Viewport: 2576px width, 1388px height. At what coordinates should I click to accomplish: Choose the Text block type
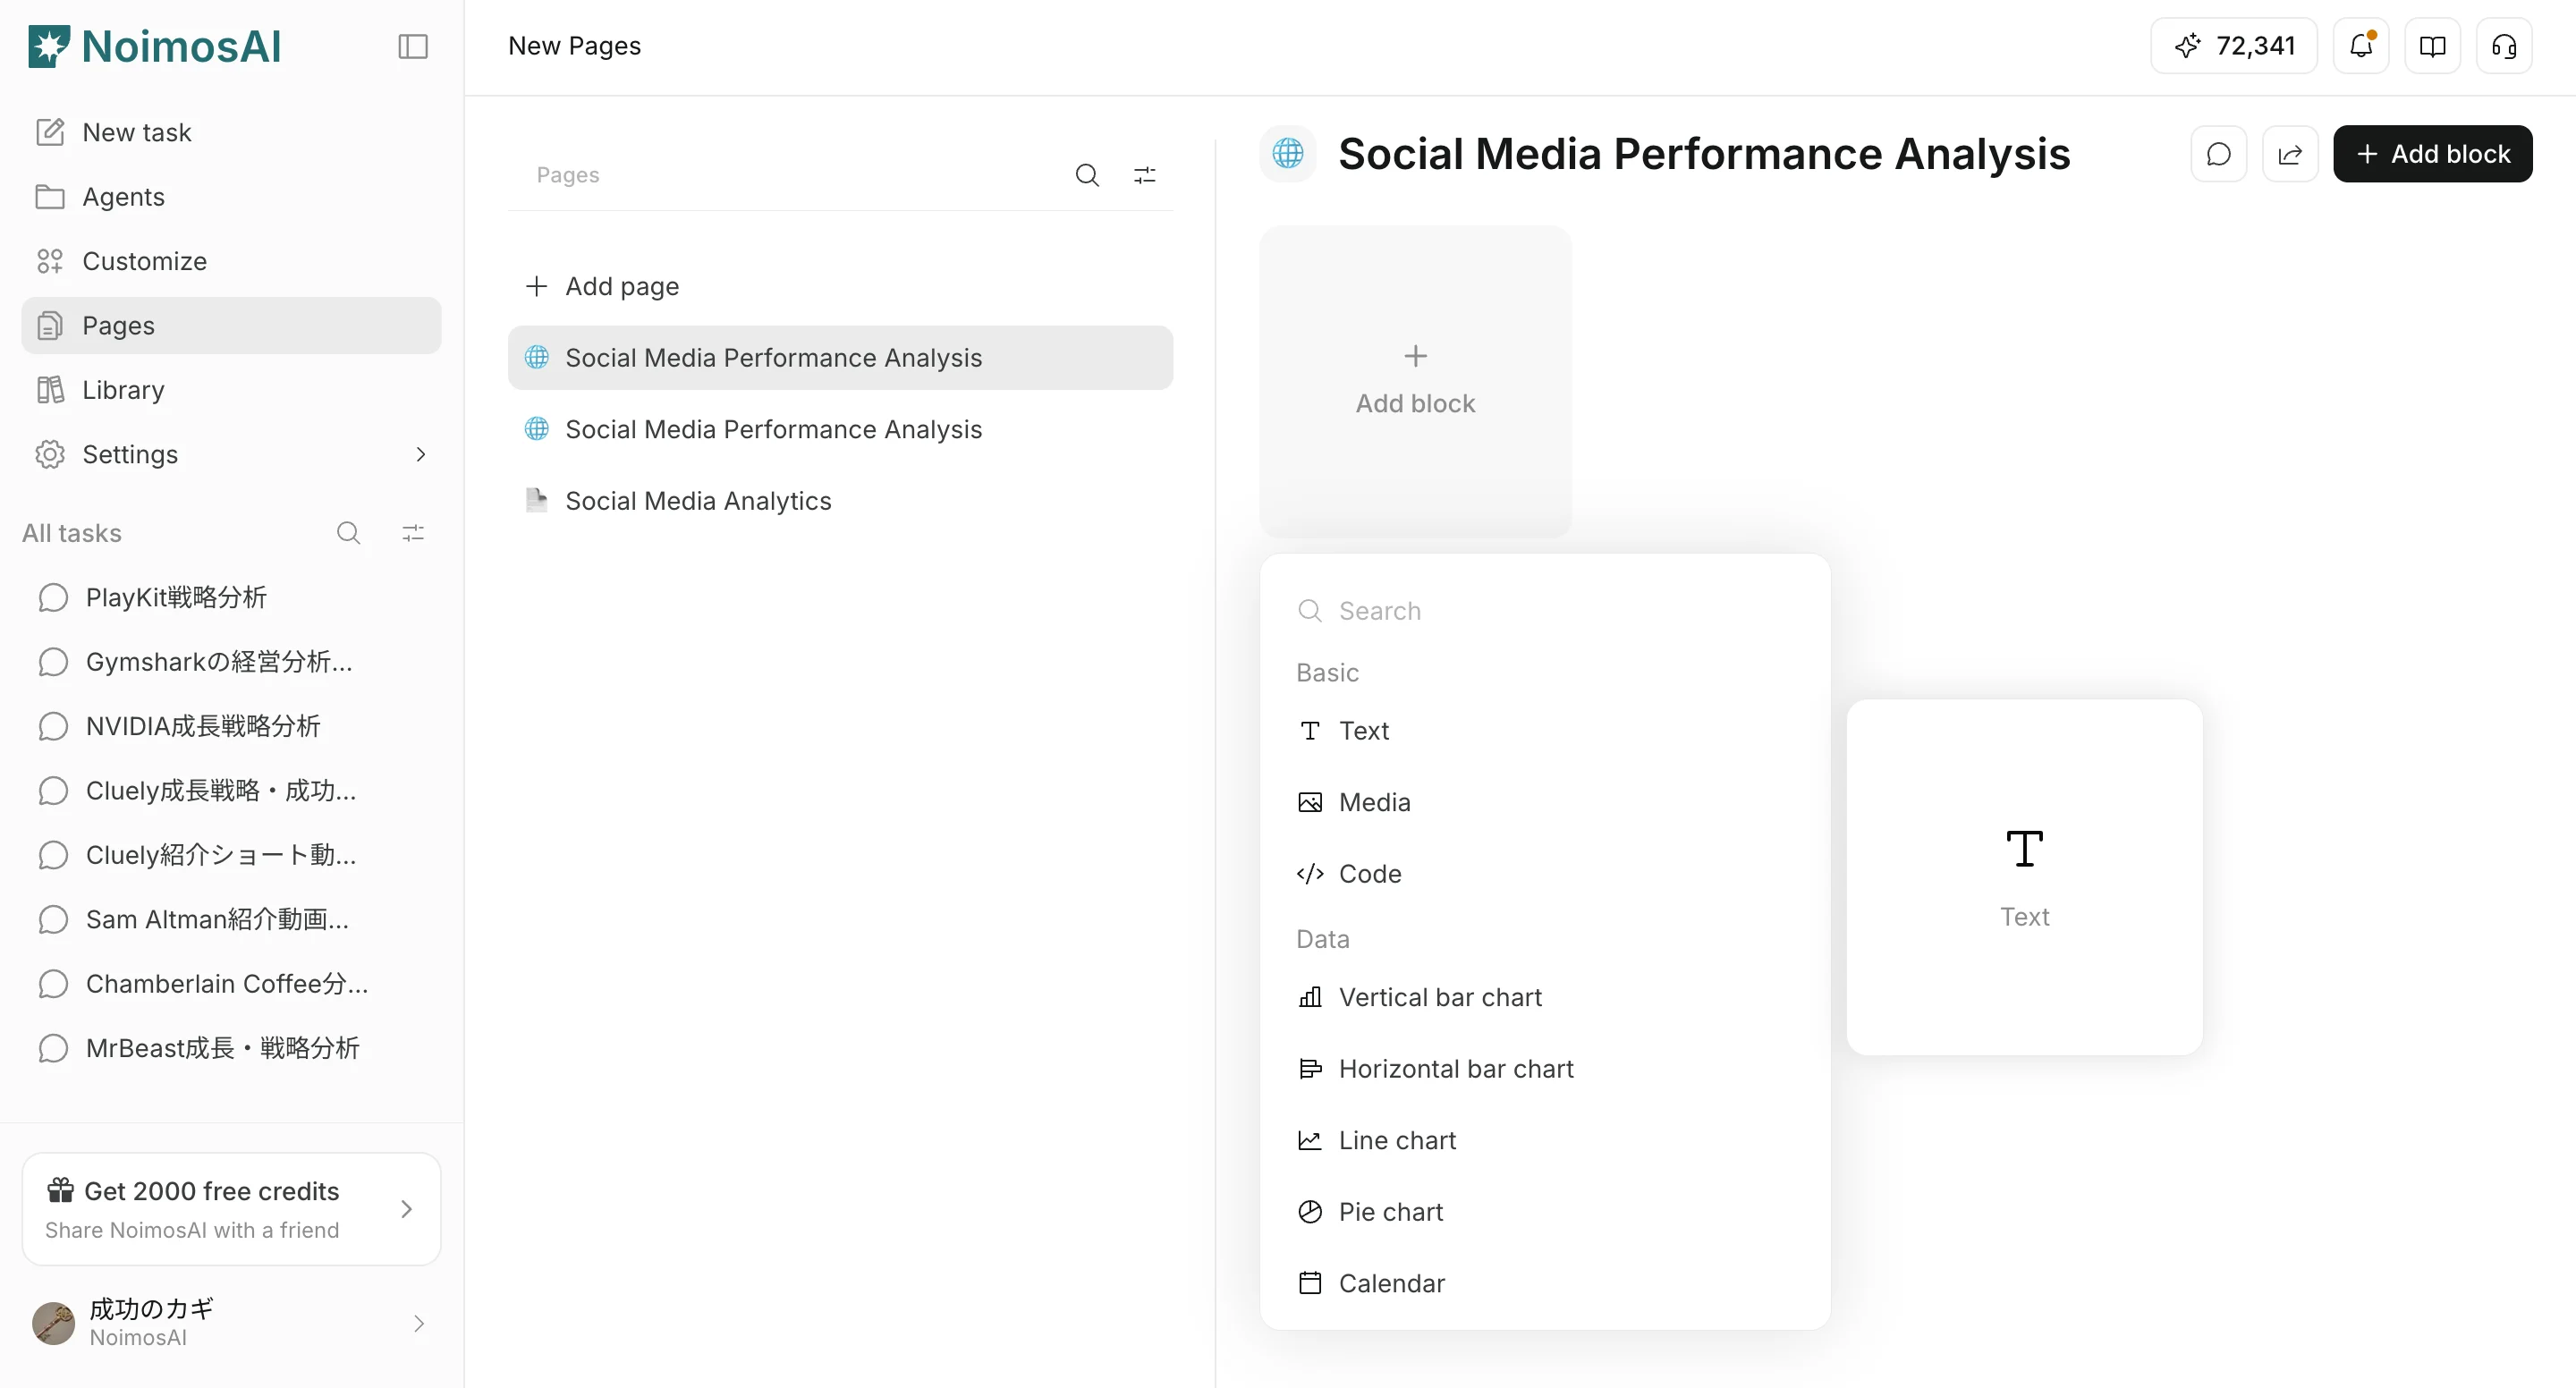(x=1545, y=730)
